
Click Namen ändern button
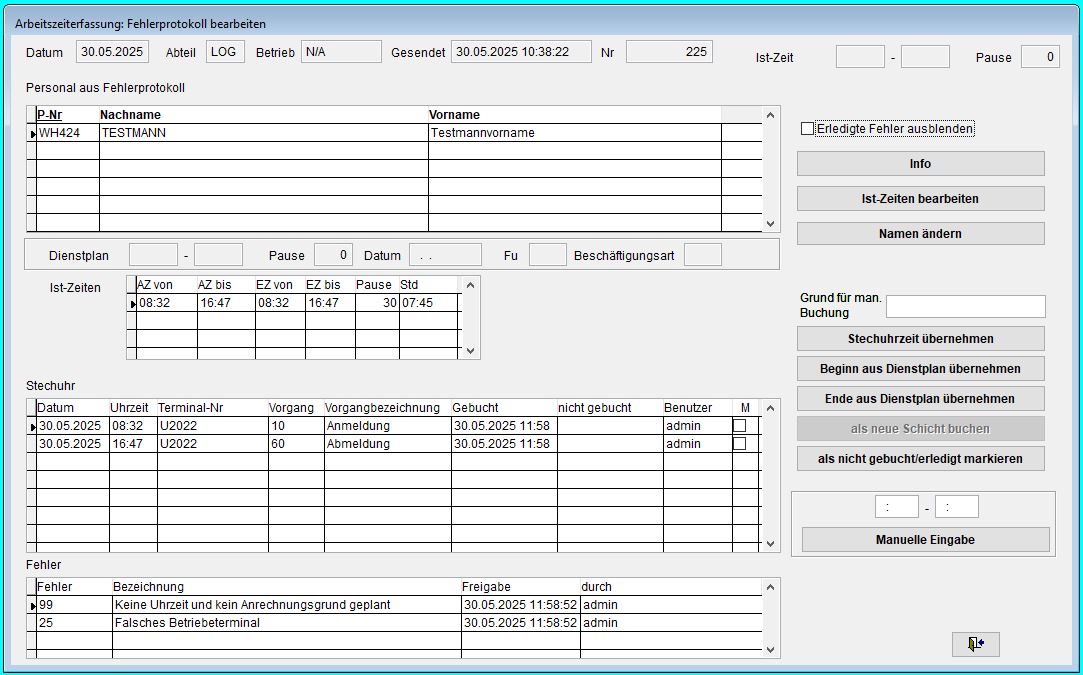coord(920,234)
